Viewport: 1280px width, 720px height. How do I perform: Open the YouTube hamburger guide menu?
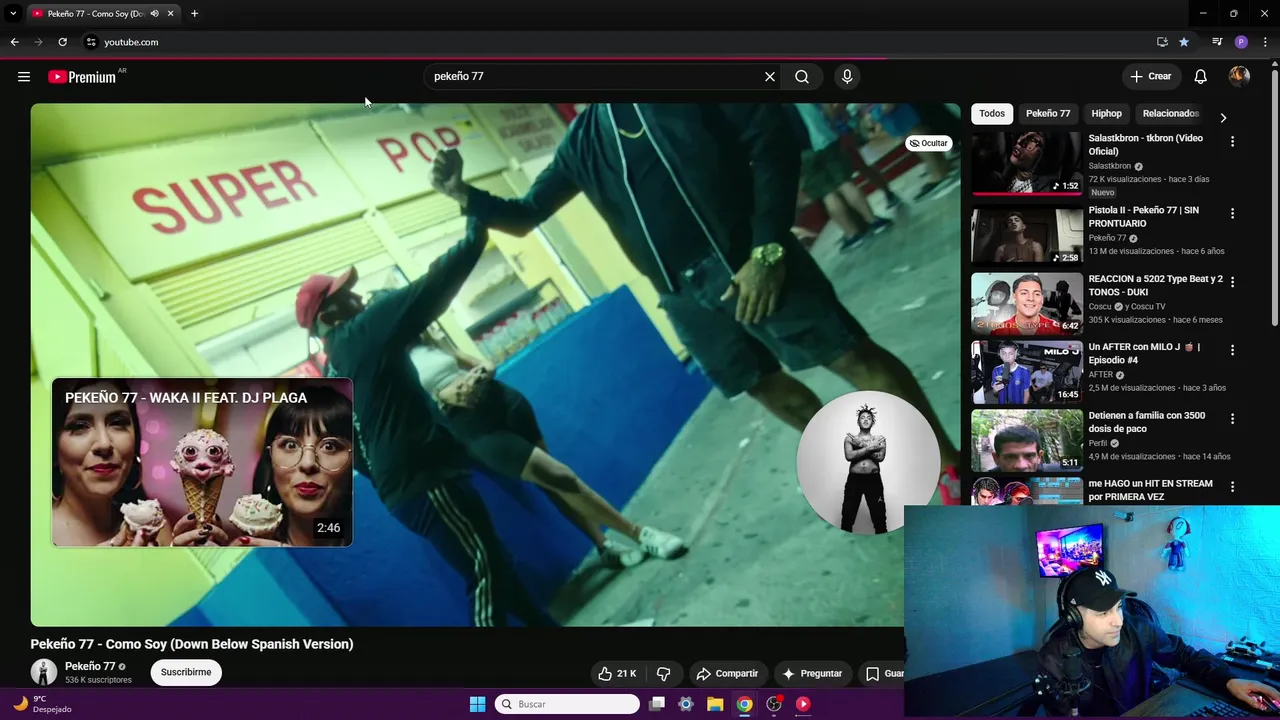tap(24, 76)
